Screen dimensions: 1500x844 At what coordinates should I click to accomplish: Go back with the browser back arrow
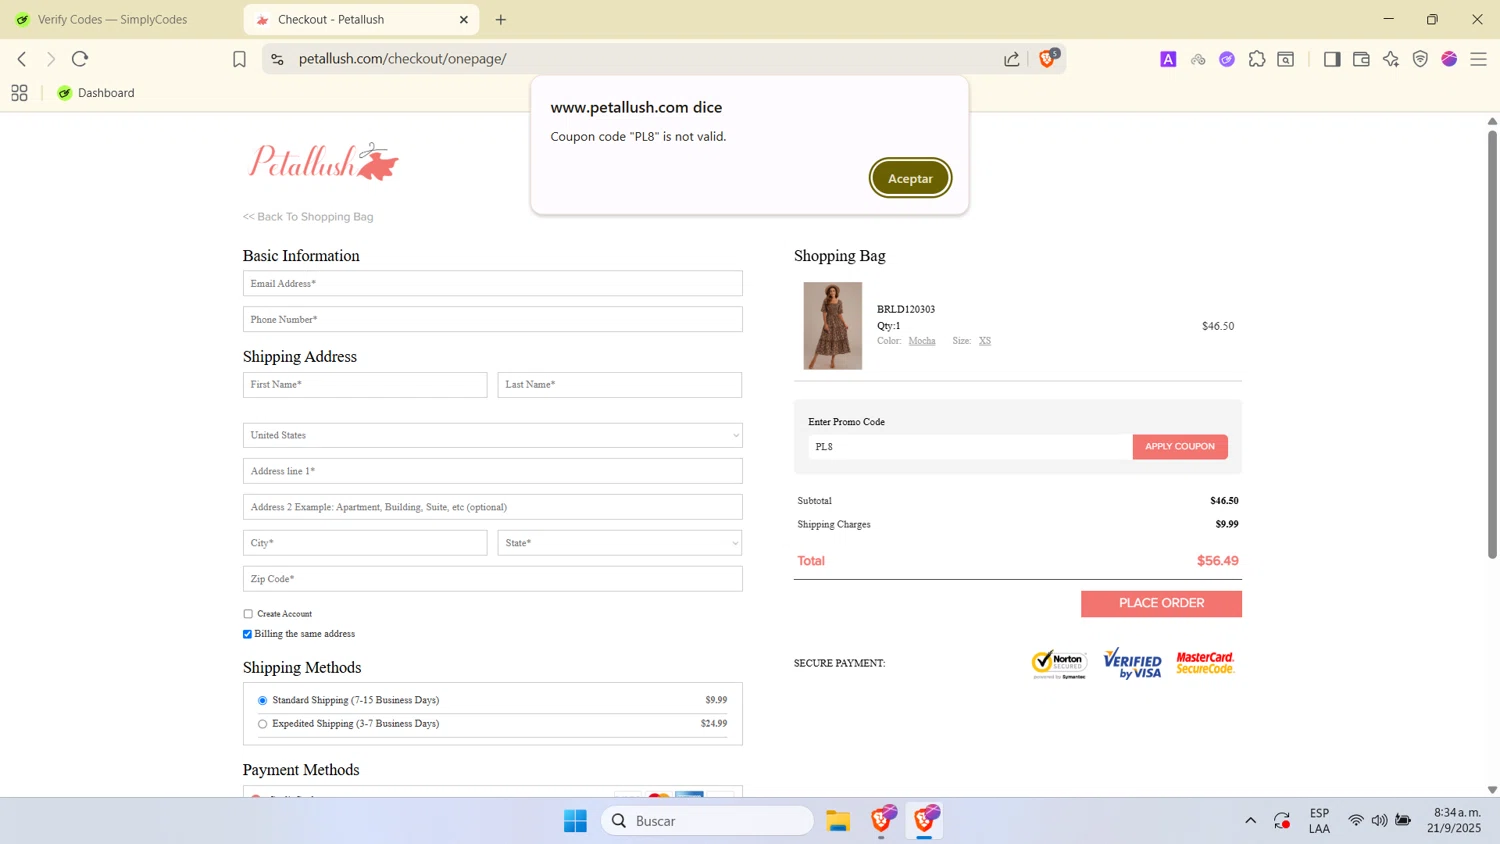click(x=22, y=59)
